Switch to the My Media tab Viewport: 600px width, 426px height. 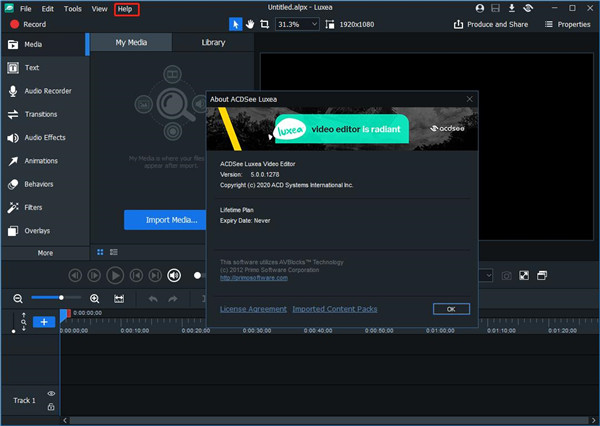[131, 42]
